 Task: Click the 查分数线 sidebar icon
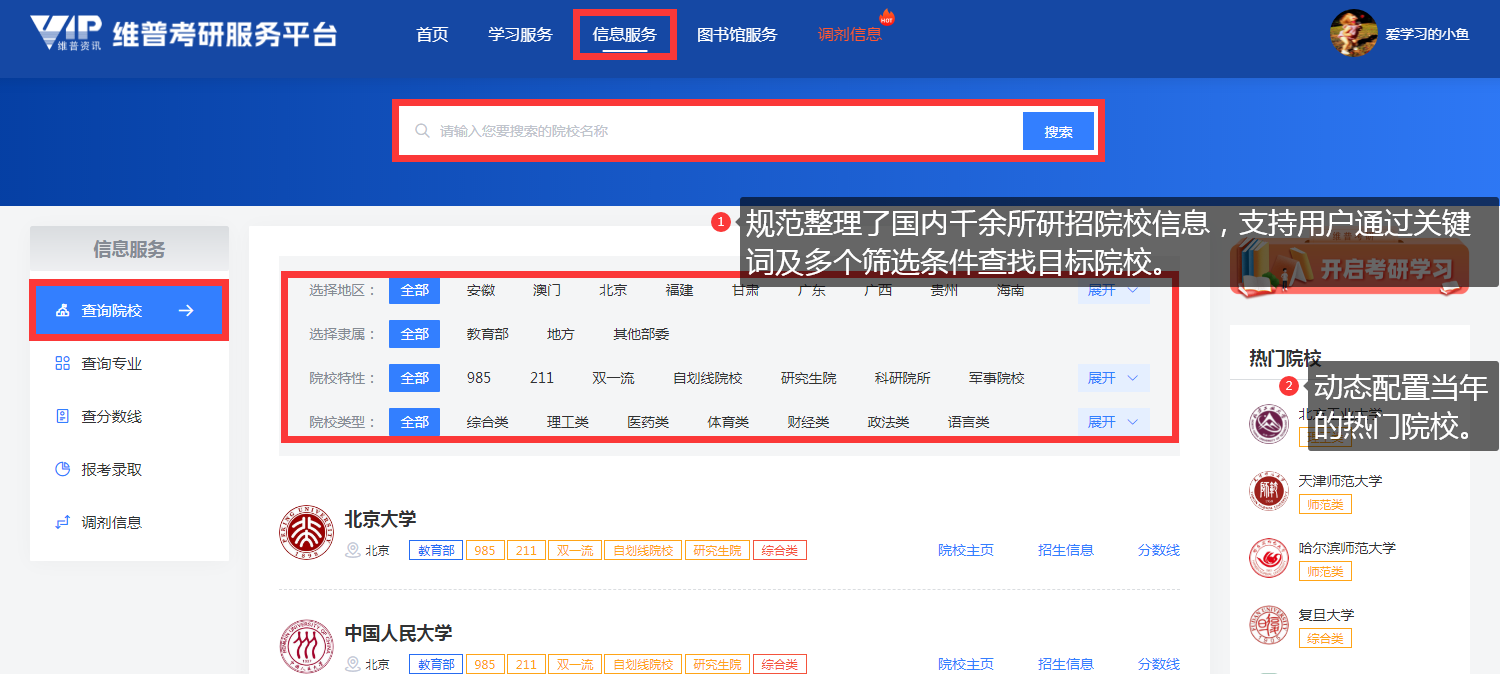click(63, 417)
